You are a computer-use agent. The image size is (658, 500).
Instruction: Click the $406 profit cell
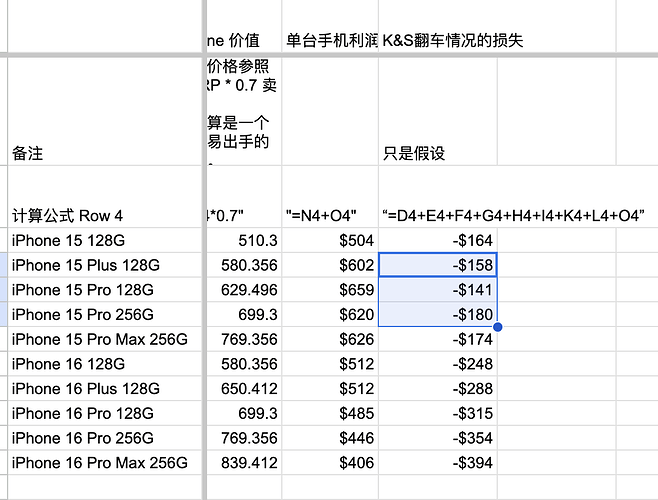pyautogui.click(x=330, y=463)
